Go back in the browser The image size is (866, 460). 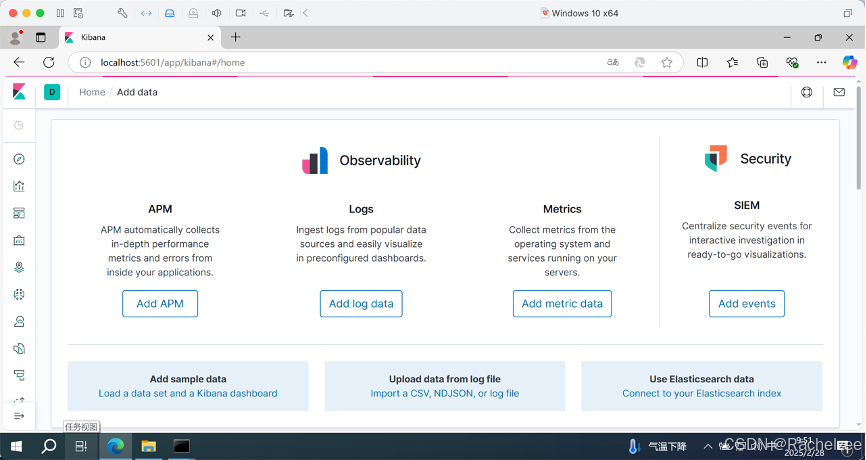tap(19, 62)
